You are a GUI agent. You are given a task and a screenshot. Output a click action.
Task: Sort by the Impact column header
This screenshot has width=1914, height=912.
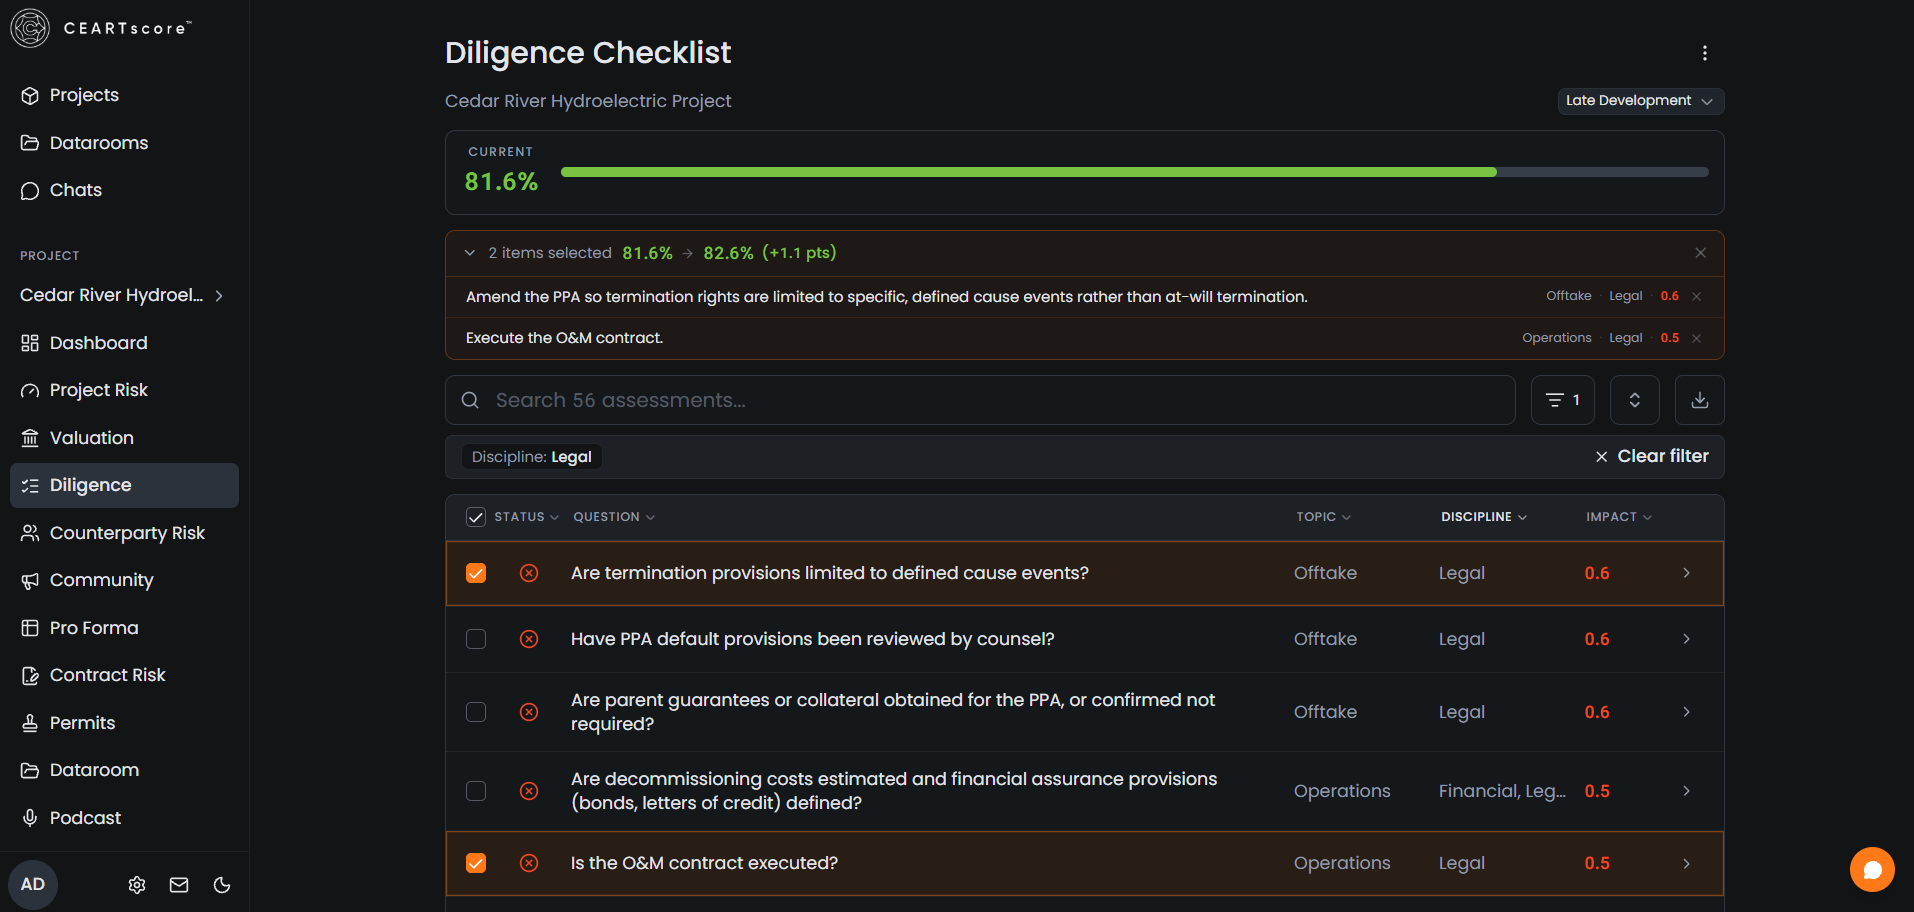[x=1619, y=517]
